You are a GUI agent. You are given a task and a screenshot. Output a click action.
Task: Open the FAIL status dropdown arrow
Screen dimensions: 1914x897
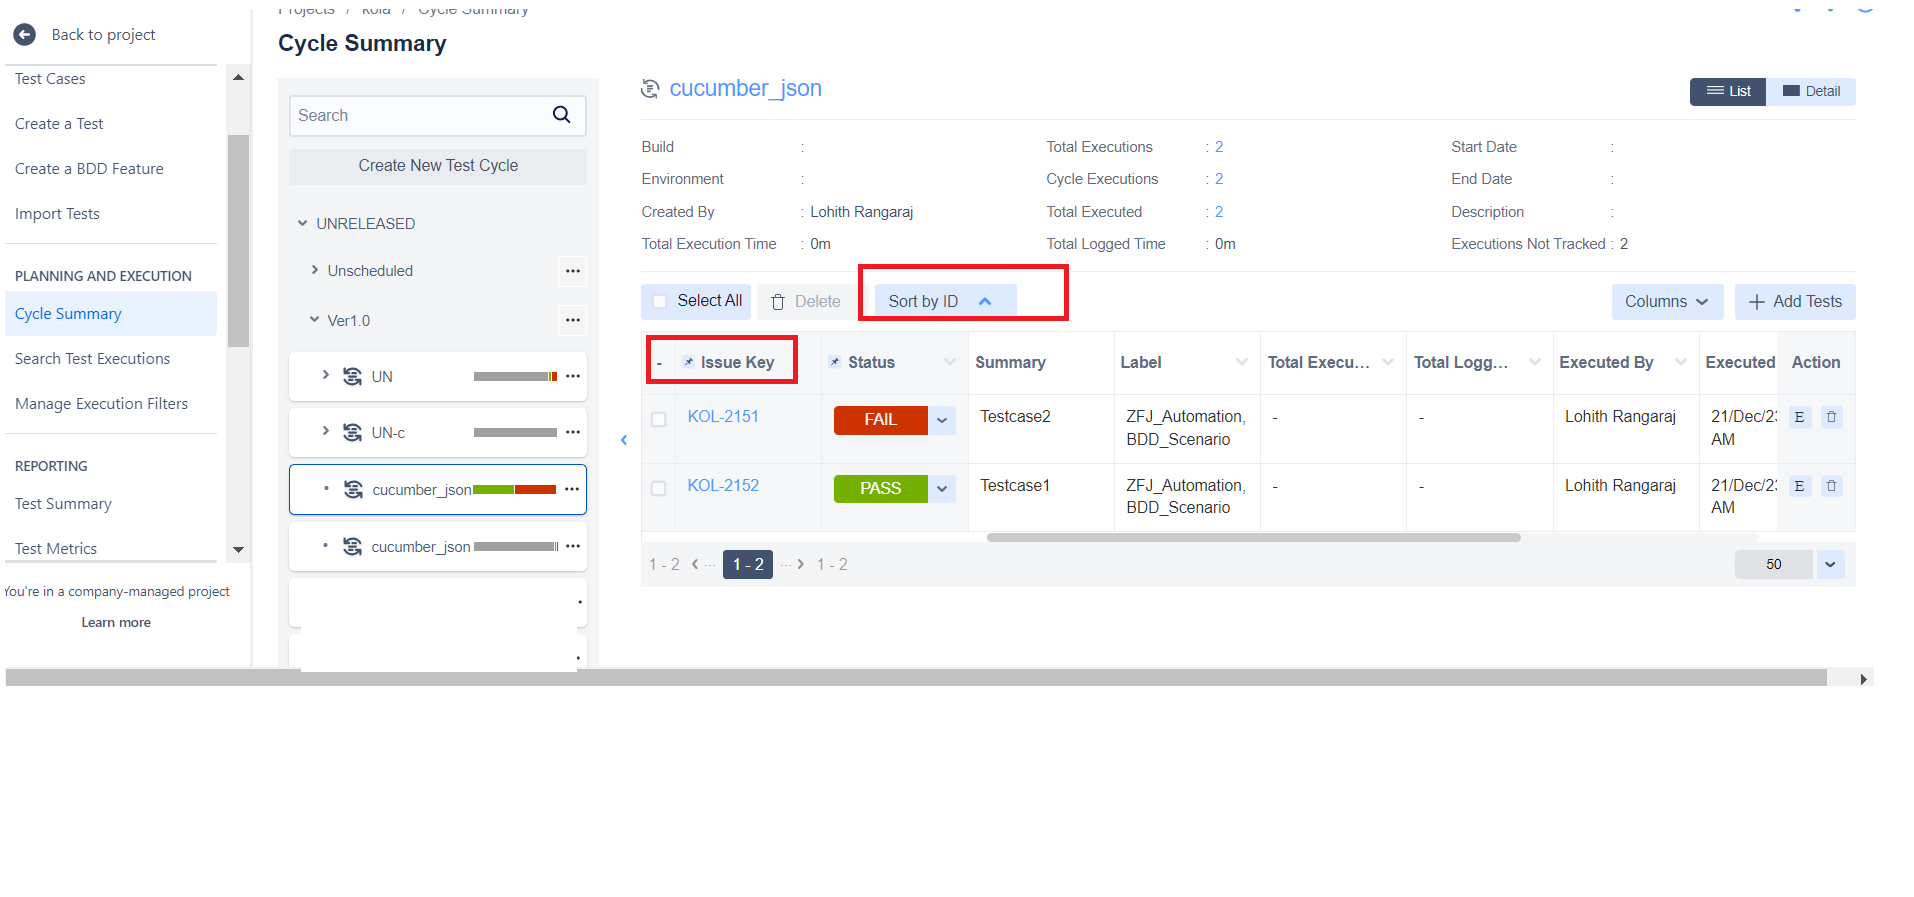point(942,420)
